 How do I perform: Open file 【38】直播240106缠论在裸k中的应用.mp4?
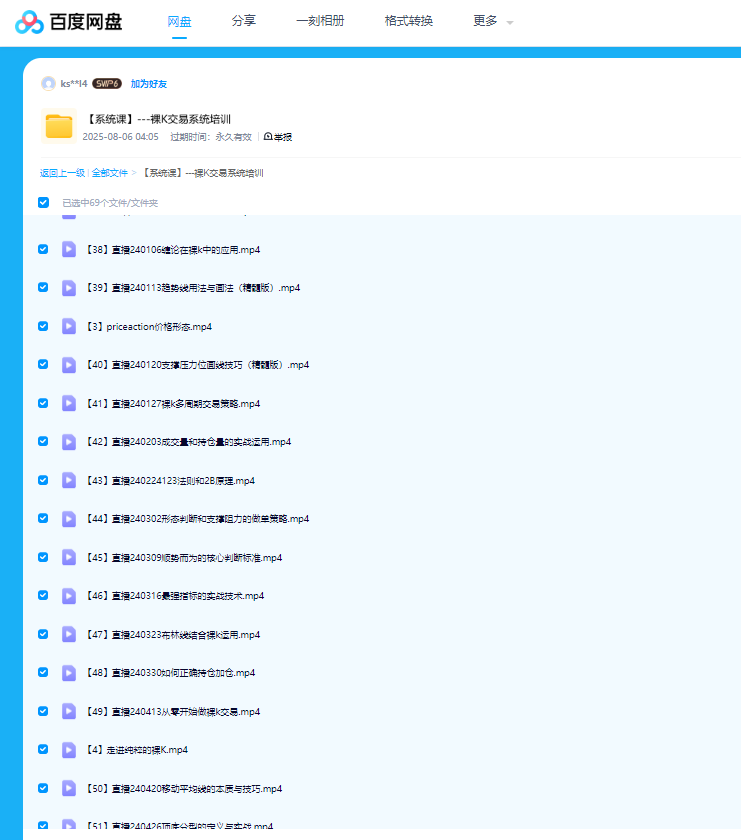(173, 250)
